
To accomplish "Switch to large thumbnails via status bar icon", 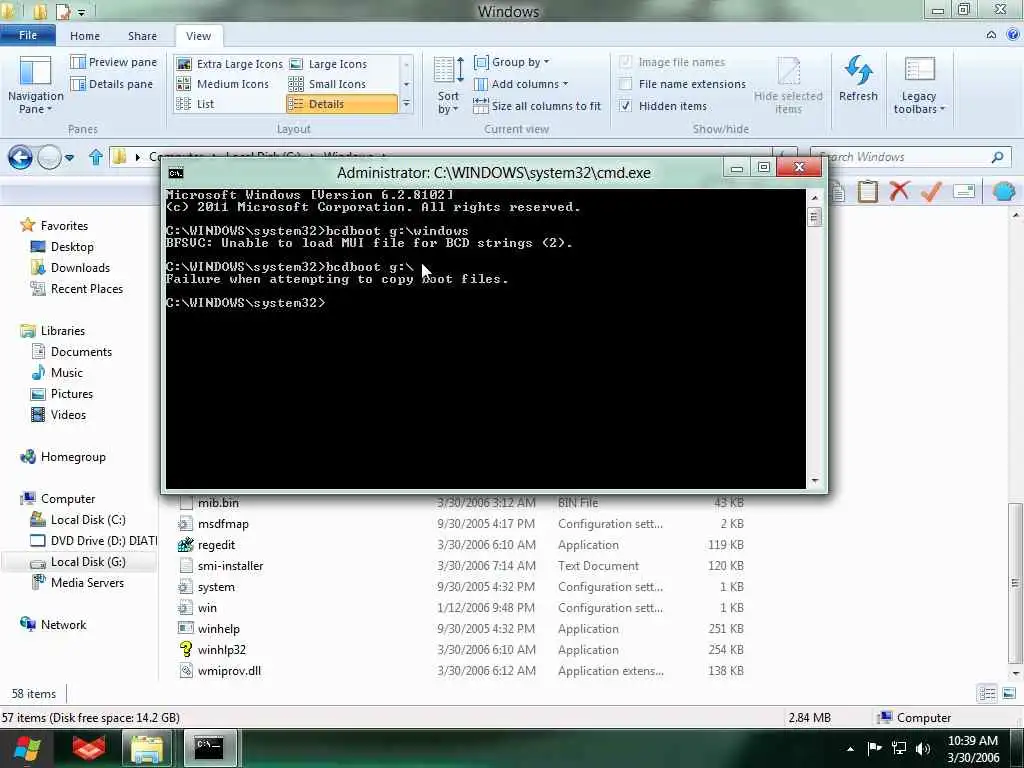I will coord(1009,694).
